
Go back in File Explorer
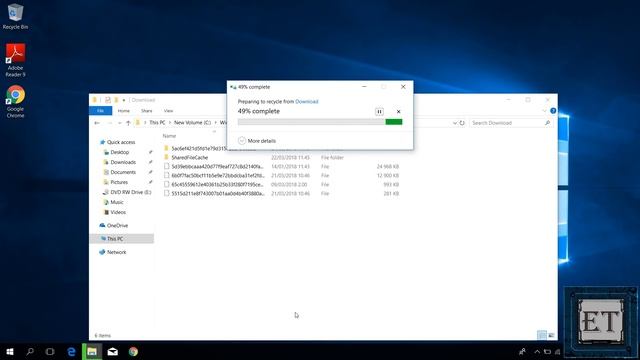[x=97, y=123]
